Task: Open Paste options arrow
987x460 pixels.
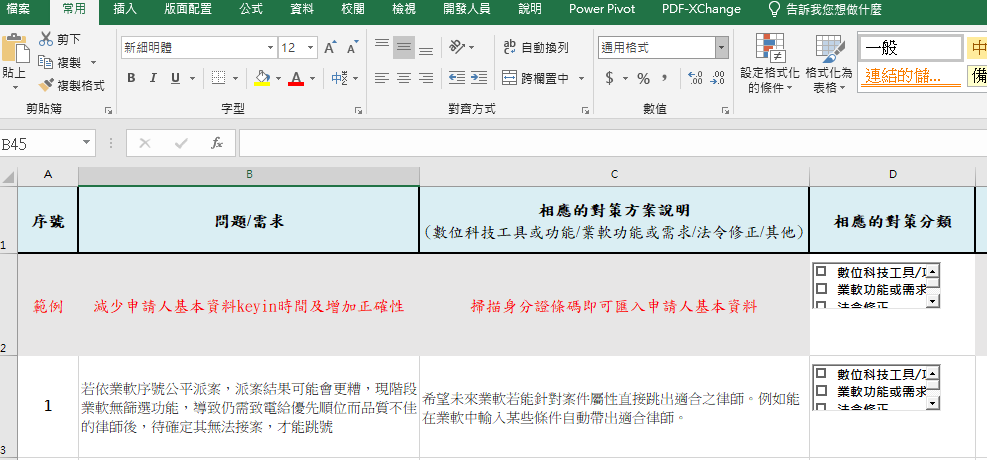Action: tap(16, 87)
